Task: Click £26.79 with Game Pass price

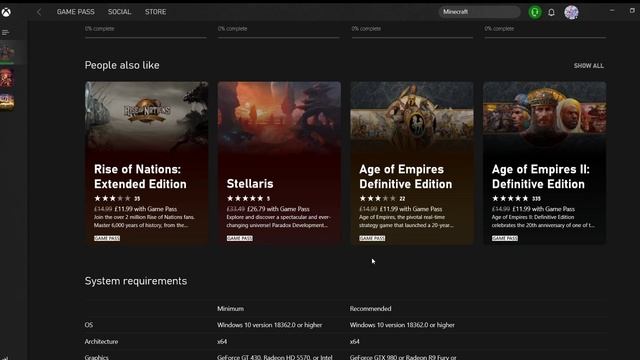Action: click(x=278, y=209)
